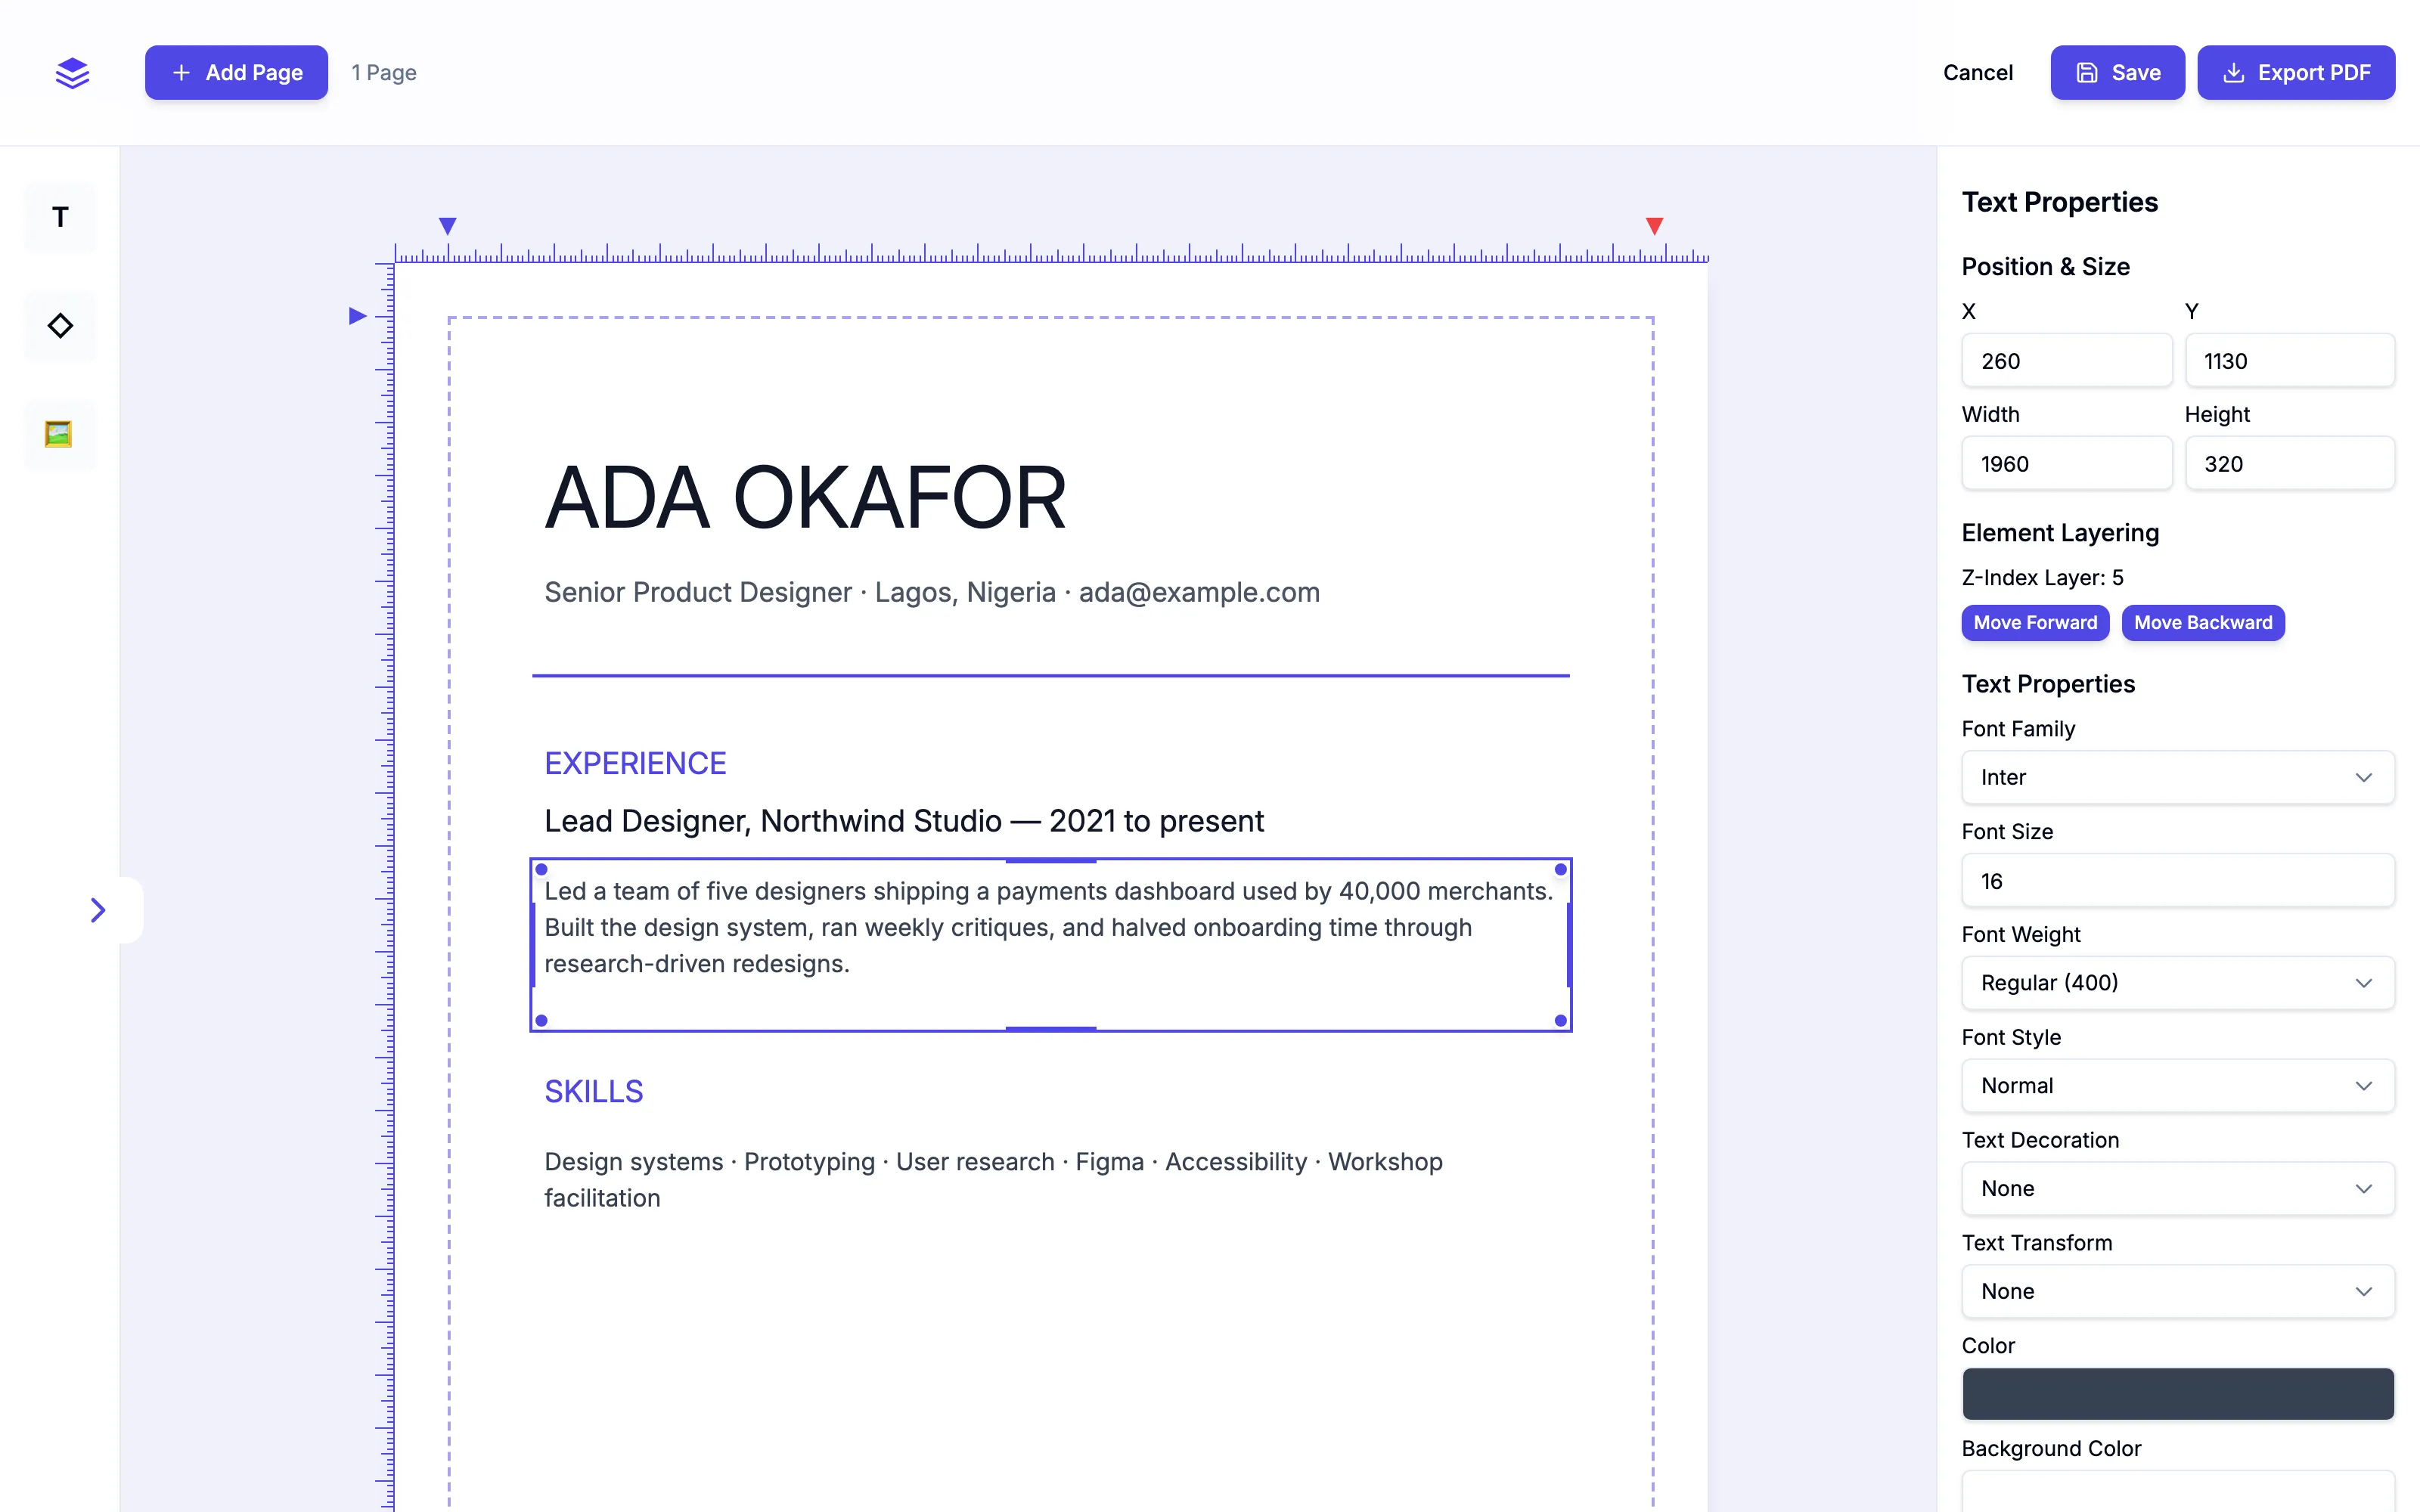This screenshot has height=1512, width=2420.
Task: Click inside the selected experience description text
Action: (x=1048, y=928)
